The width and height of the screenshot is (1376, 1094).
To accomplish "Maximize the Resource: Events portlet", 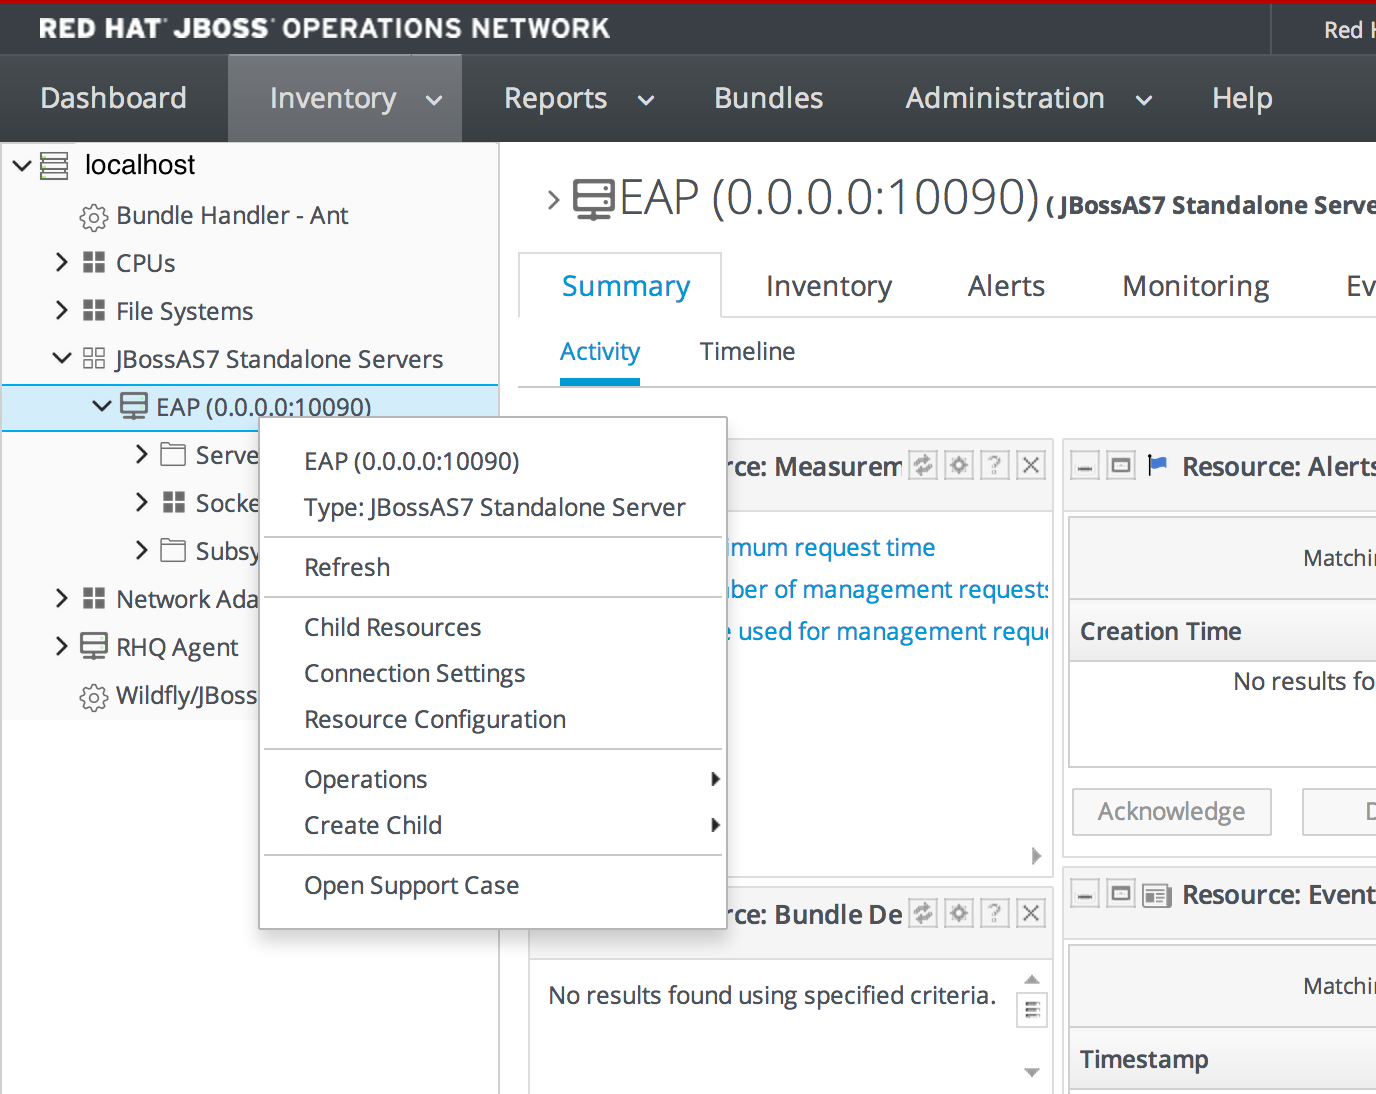I will [1121, 894].
